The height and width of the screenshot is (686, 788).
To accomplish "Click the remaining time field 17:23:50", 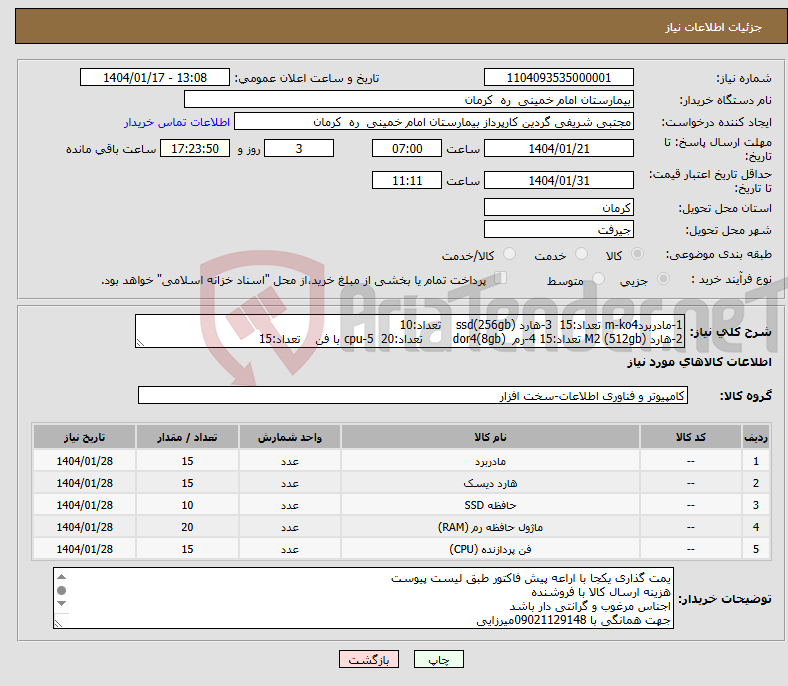I will pos(195,148).
